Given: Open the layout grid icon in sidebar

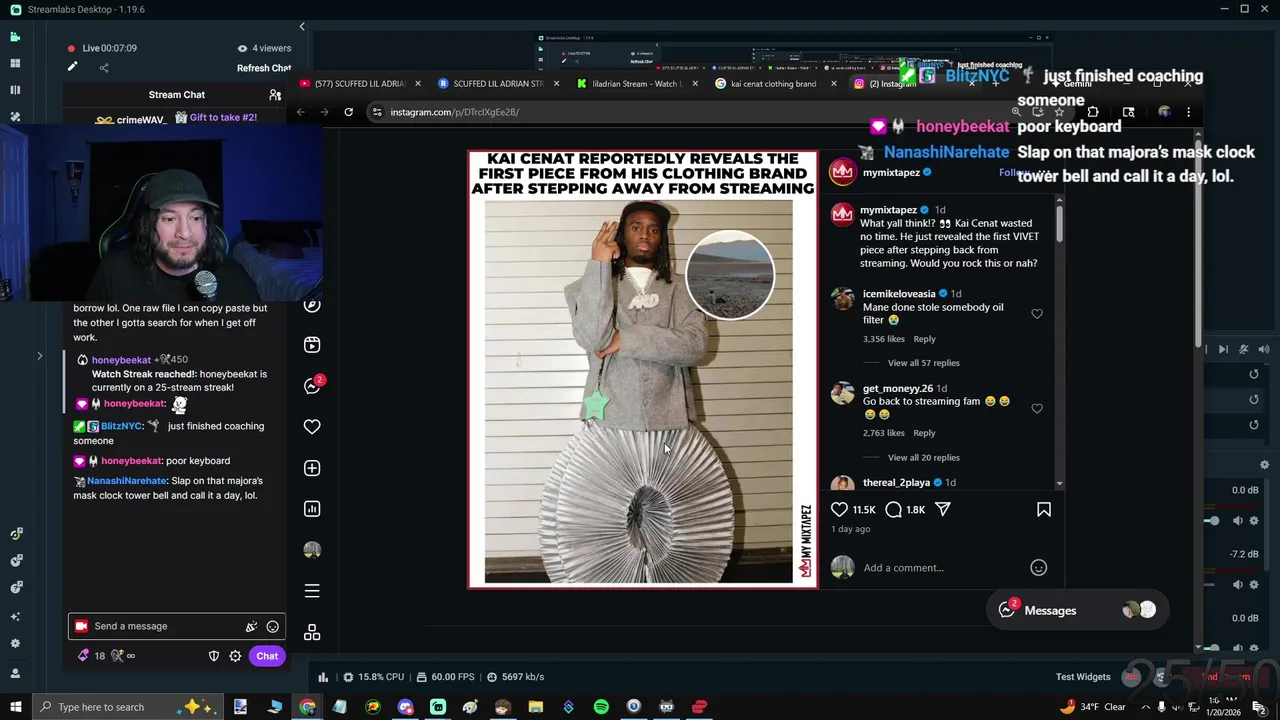Looking at the screenshot, I should tap(15, 63).
